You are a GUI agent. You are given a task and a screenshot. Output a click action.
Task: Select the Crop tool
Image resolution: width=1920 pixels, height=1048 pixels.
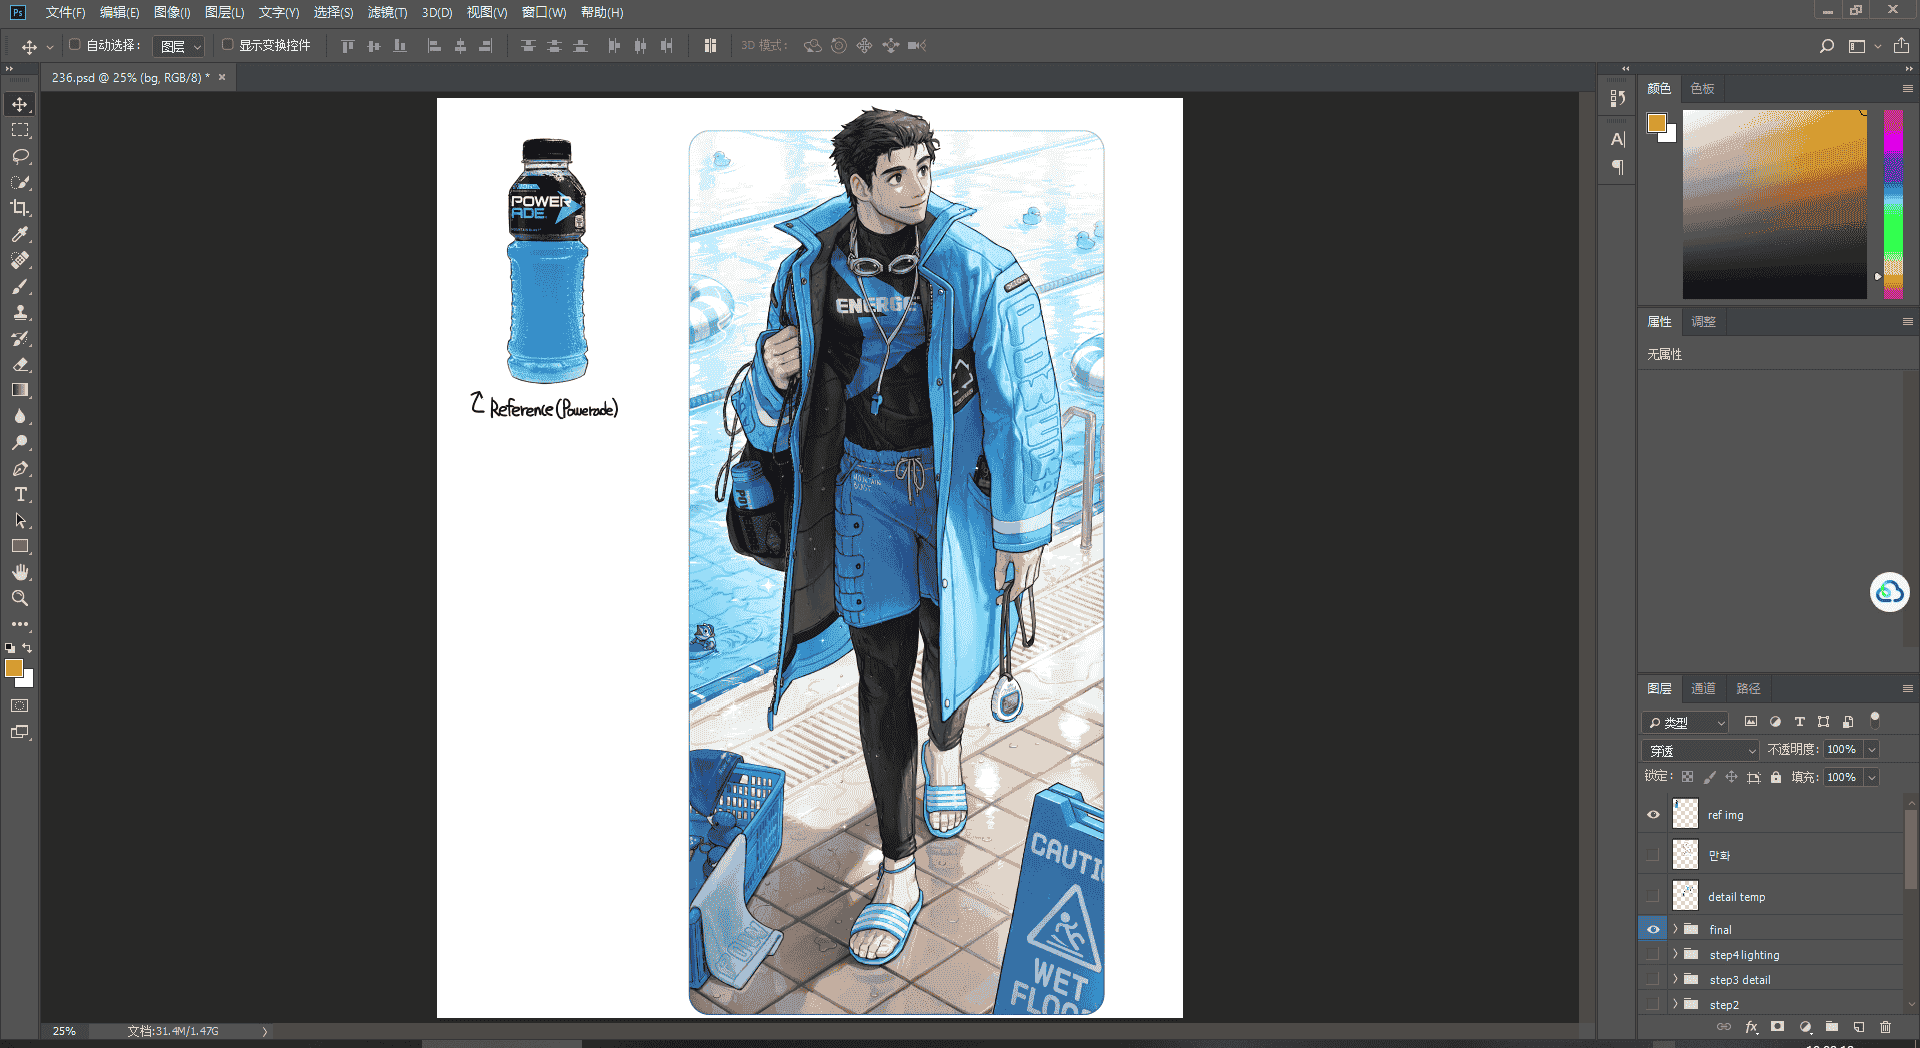(x=20, y=208)
